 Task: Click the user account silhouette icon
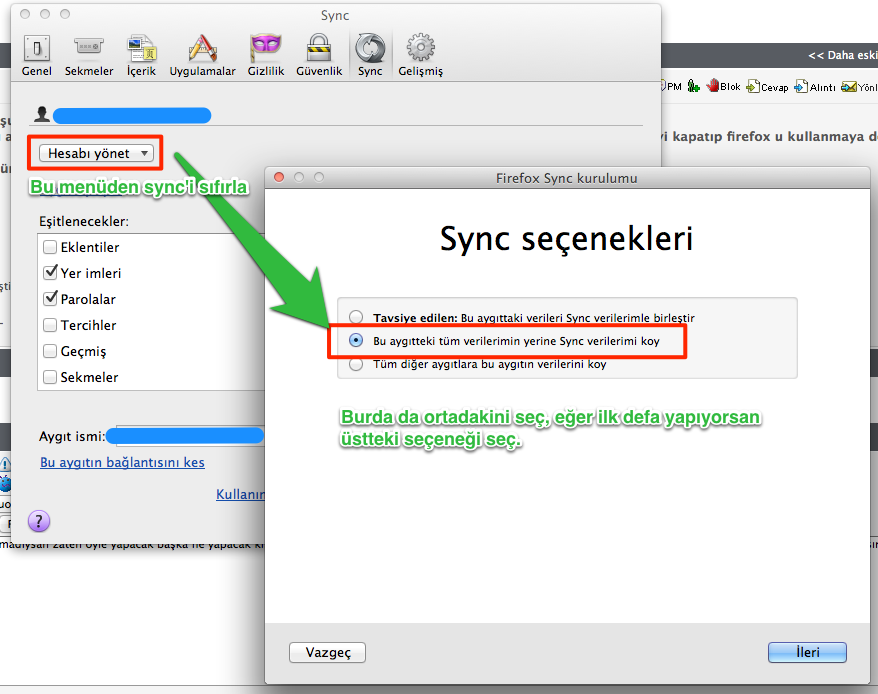[41, 114]
